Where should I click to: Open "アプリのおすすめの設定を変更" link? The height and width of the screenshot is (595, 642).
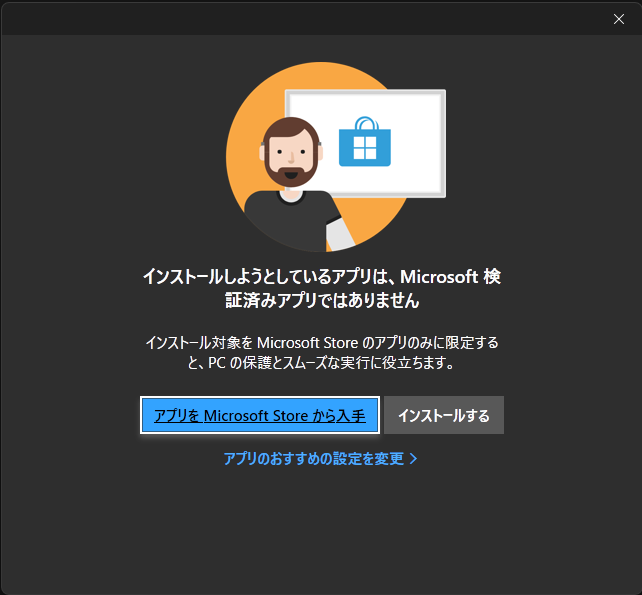[321, 458]
